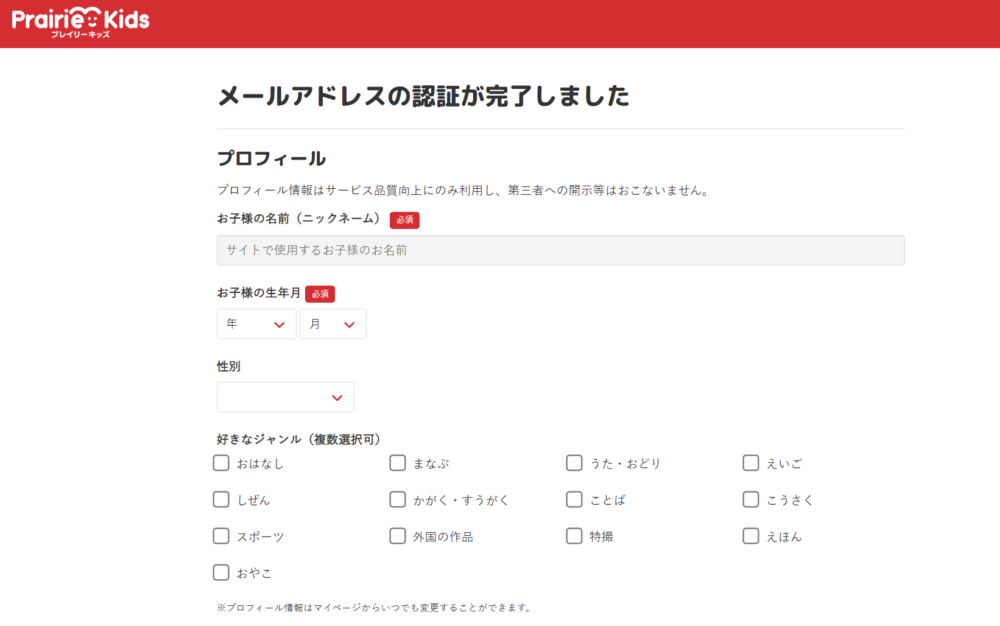Check the かがく・すうがく checkbox
This screenshot has height=626, width=1000.
tap(398, 499)
